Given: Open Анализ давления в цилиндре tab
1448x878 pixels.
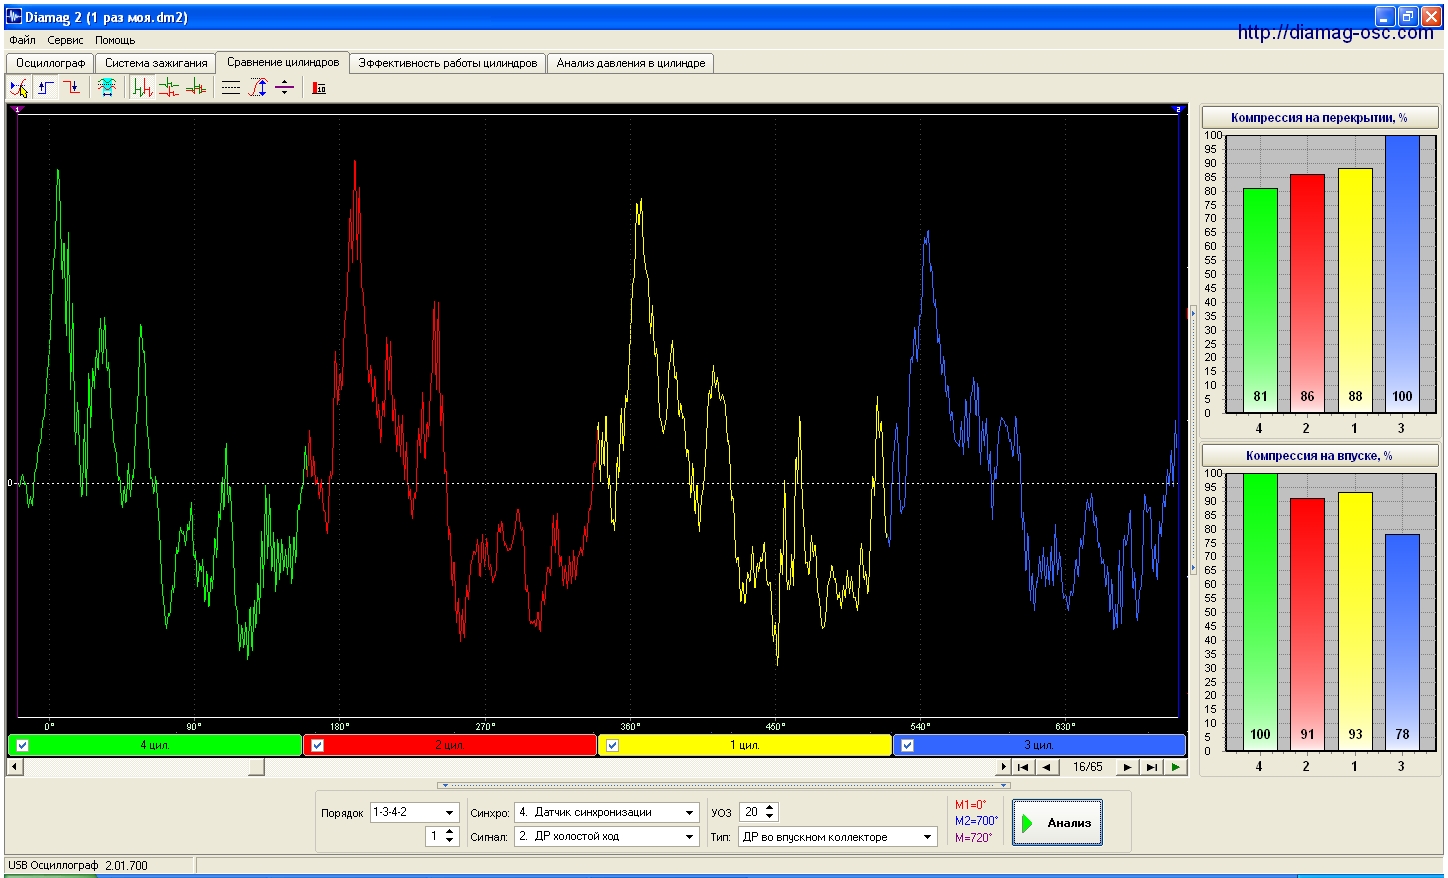Looking at the screenshot, I should (631, 63).
